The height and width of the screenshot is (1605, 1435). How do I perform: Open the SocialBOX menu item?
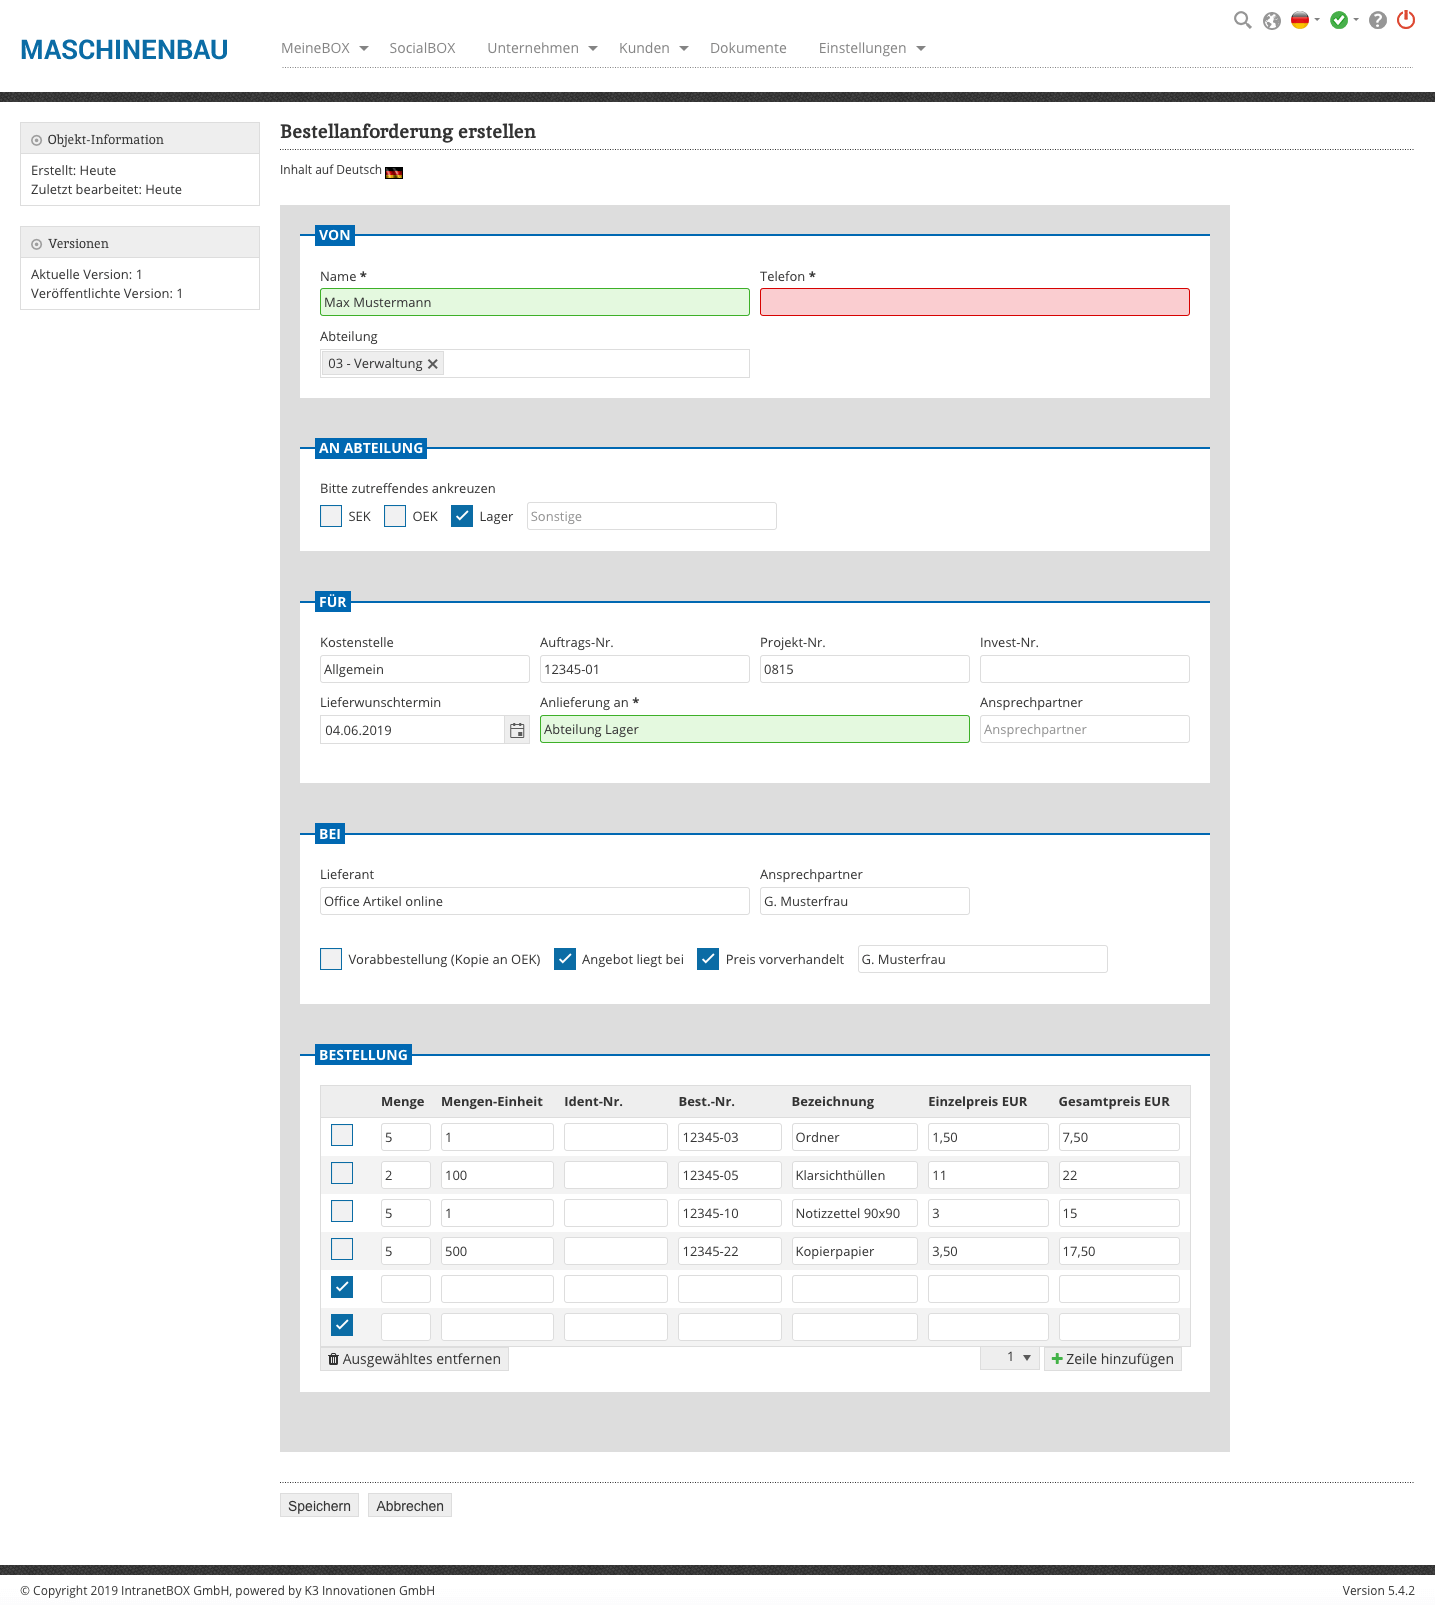coord(422,48)
